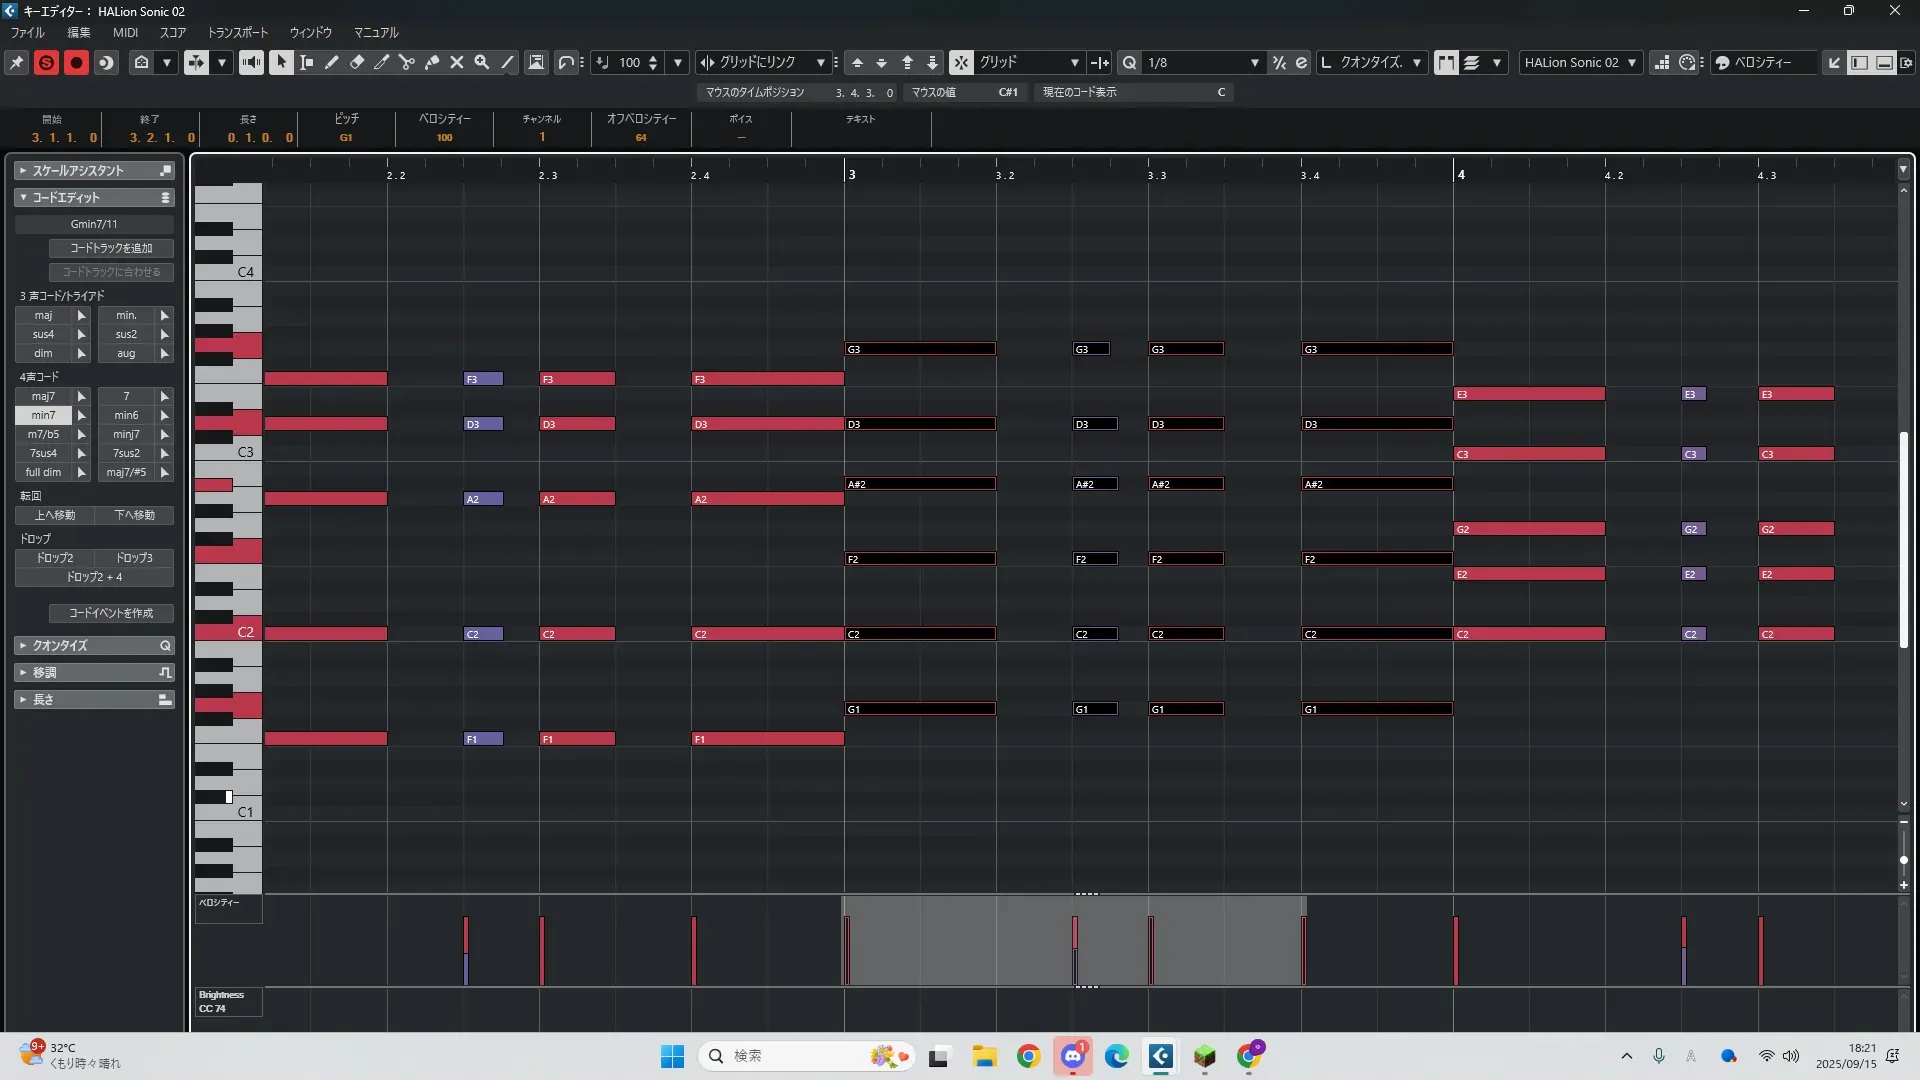Toggle the Solo editor button
The image size is (1920, 1080).
(46, 62)
